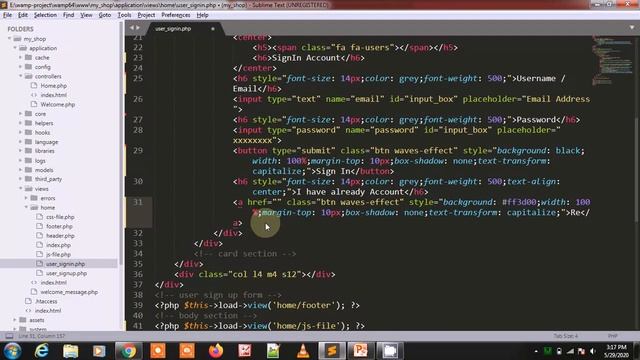The height and width of the screenshot is (360, 640).
Task: Expand the language folder
Action: click(20, 142)
